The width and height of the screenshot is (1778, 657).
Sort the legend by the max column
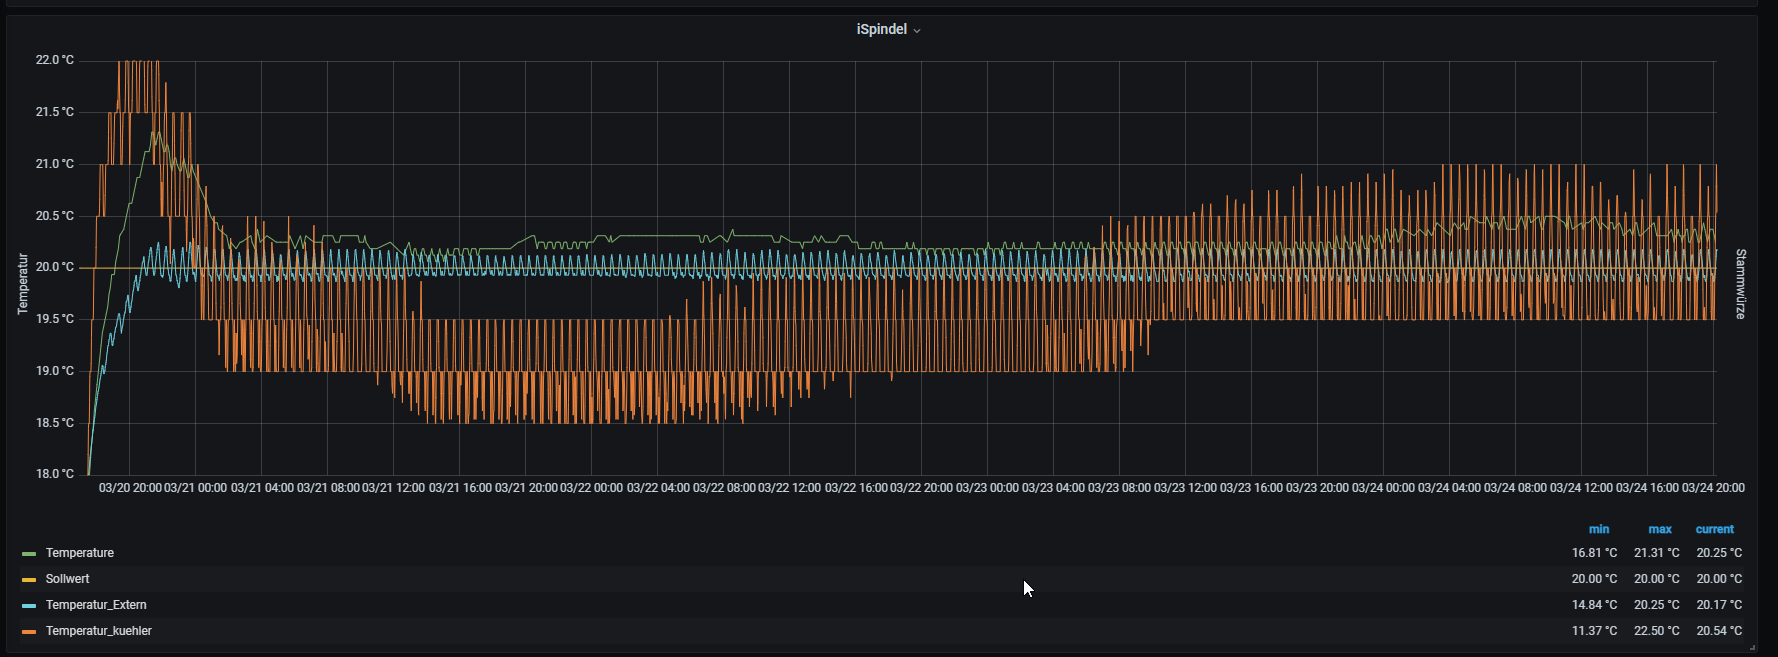pos(1660,529)
